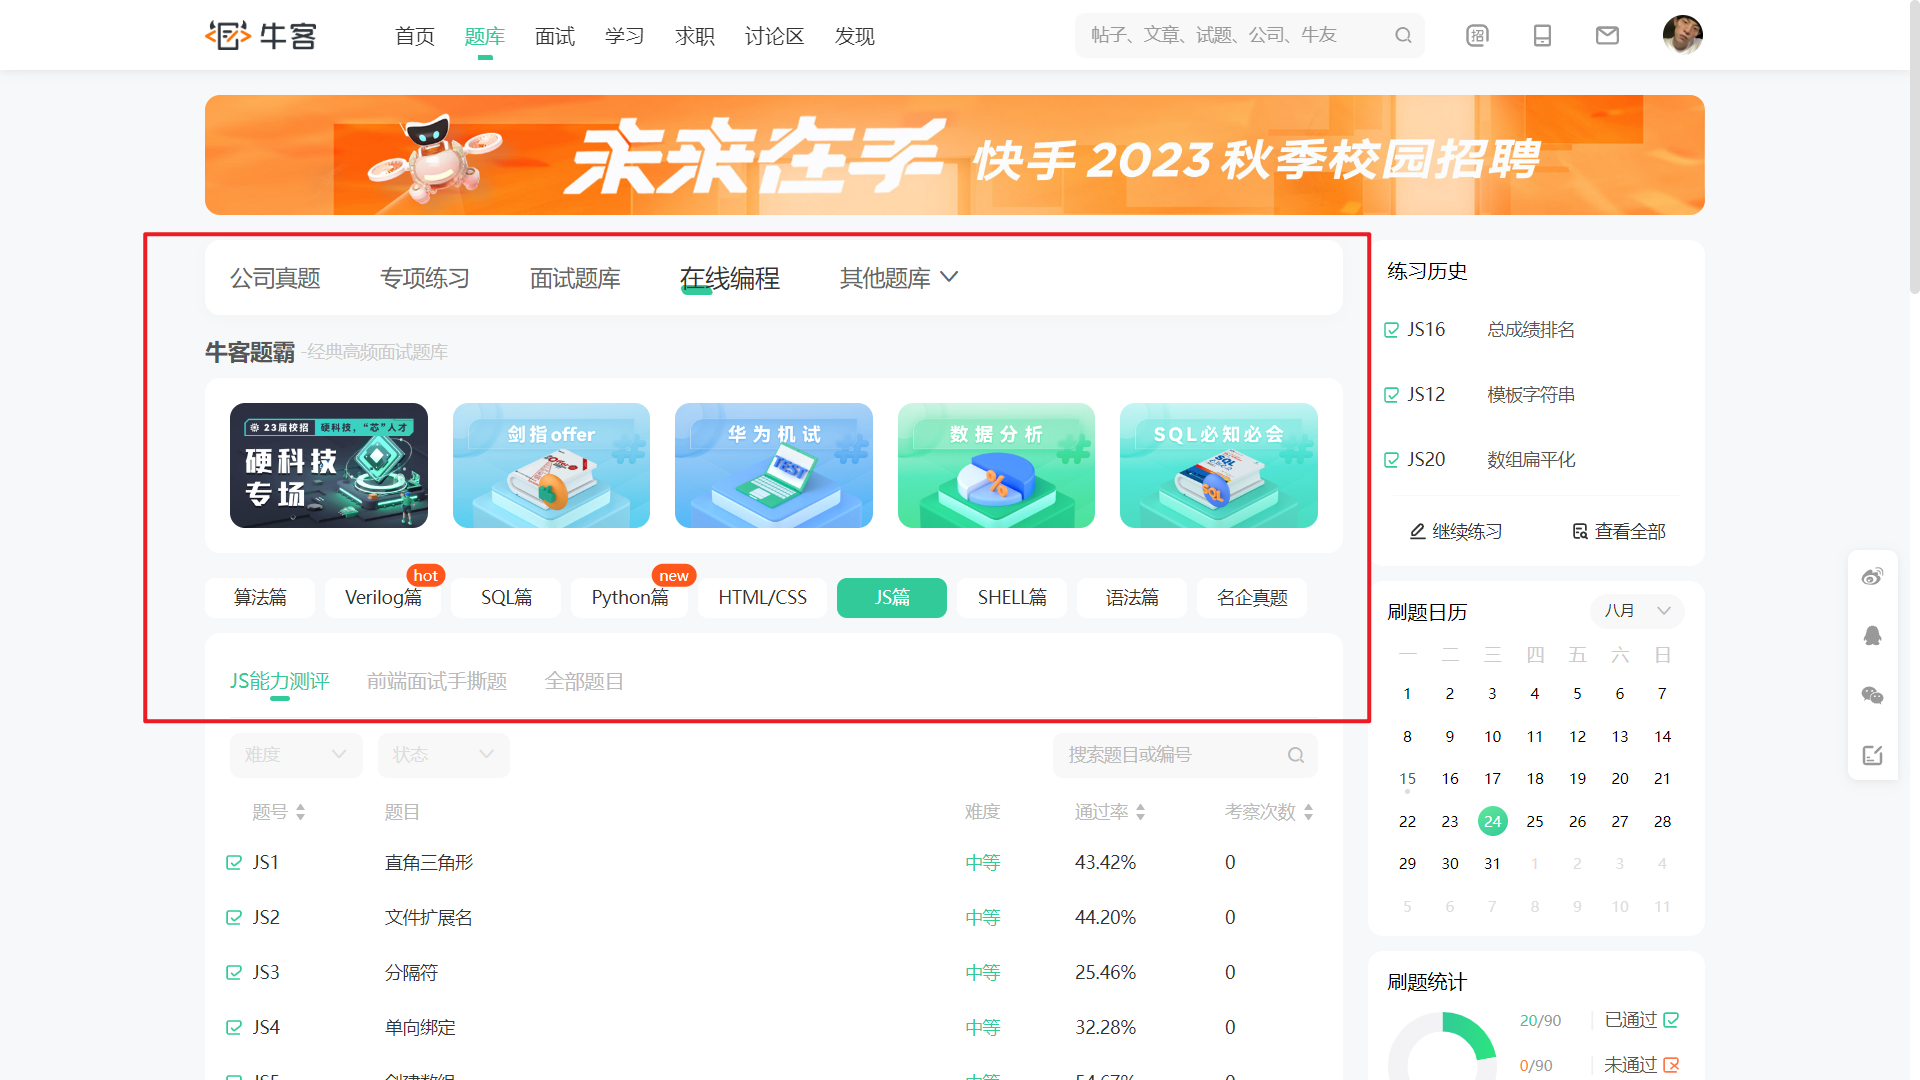Image resolution: width=1920 pixels, height=1080 pixels.
Task: Switch to the 面试题库 tab
Action: tap(575, 277)
